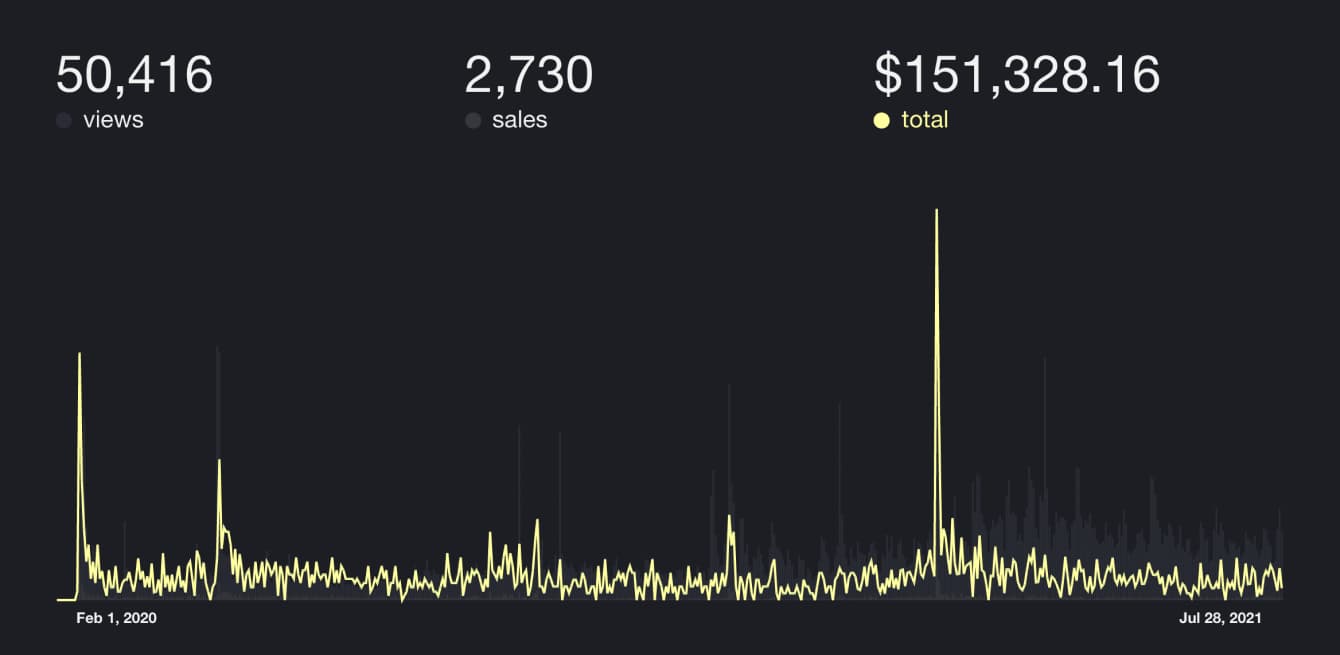Screen dimensions: 1340x655
Task: Click the "views" legend label
Action: [113, 120]
